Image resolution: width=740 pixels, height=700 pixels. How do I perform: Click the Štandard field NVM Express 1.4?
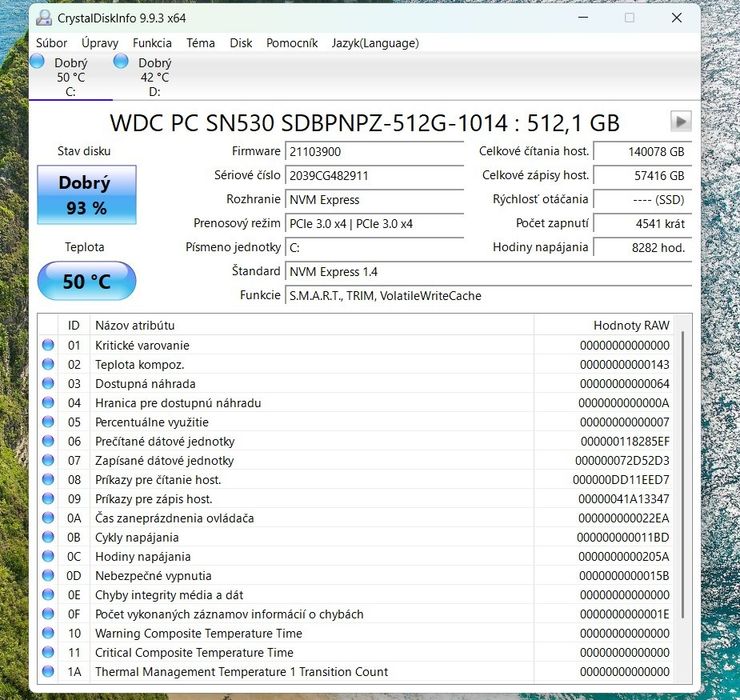(488, 272)
